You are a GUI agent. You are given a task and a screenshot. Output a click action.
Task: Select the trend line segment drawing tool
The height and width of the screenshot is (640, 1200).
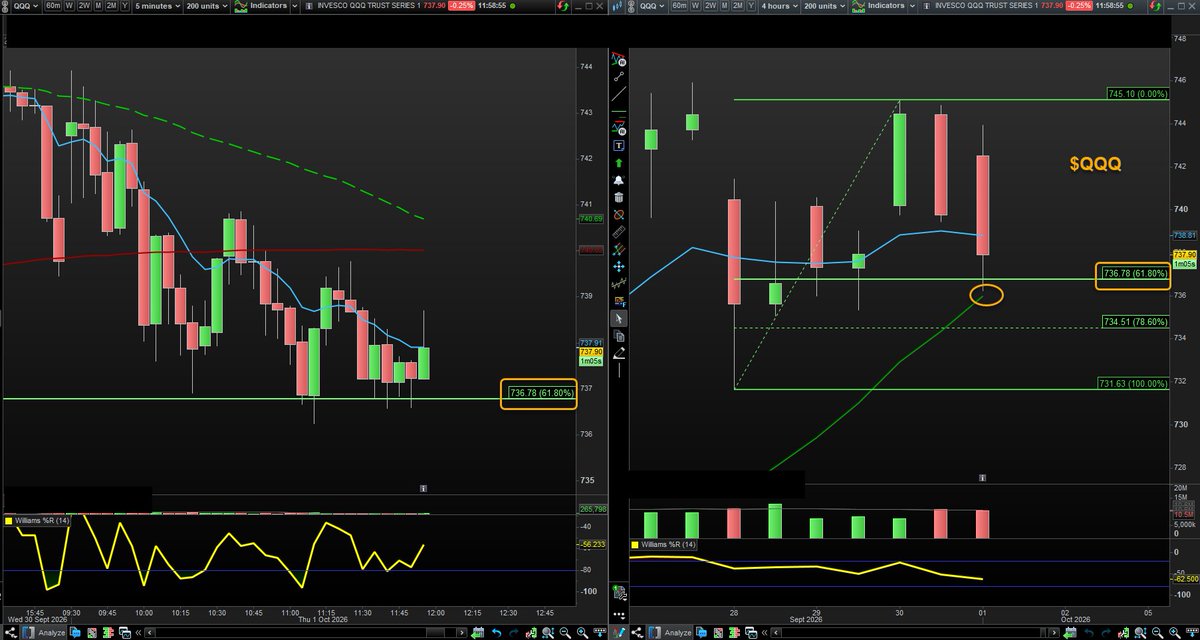click(x=619, y=76)
